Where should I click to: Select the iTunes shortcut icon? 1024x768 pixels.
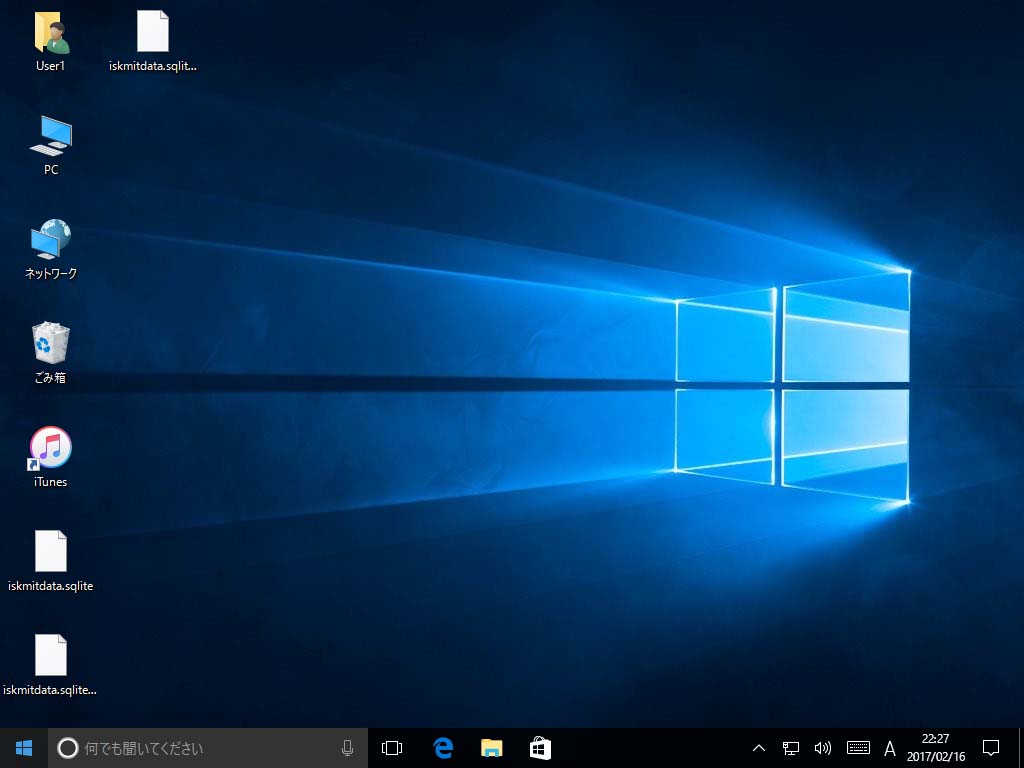click(x=51, y=448)
